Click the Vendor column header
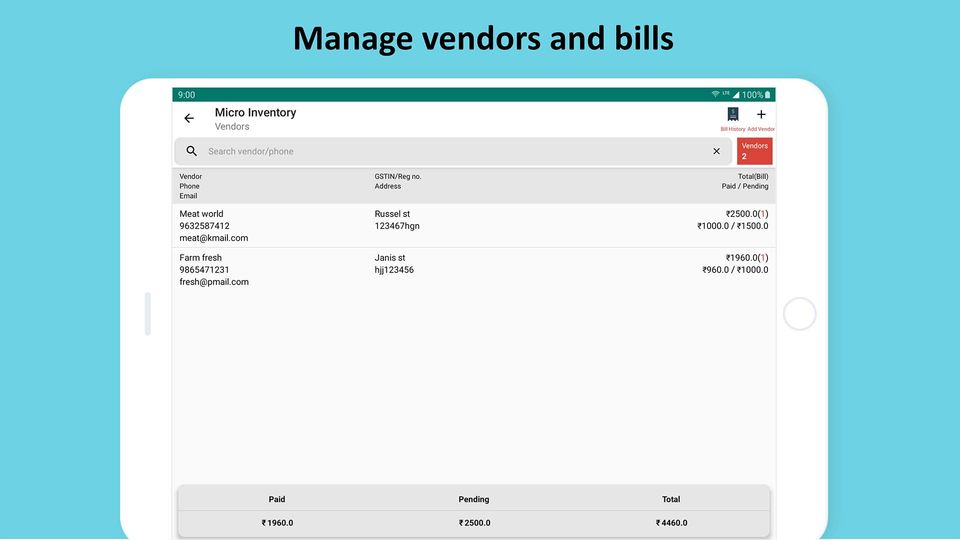Viewport: 960px width, 540px height. 190,176
